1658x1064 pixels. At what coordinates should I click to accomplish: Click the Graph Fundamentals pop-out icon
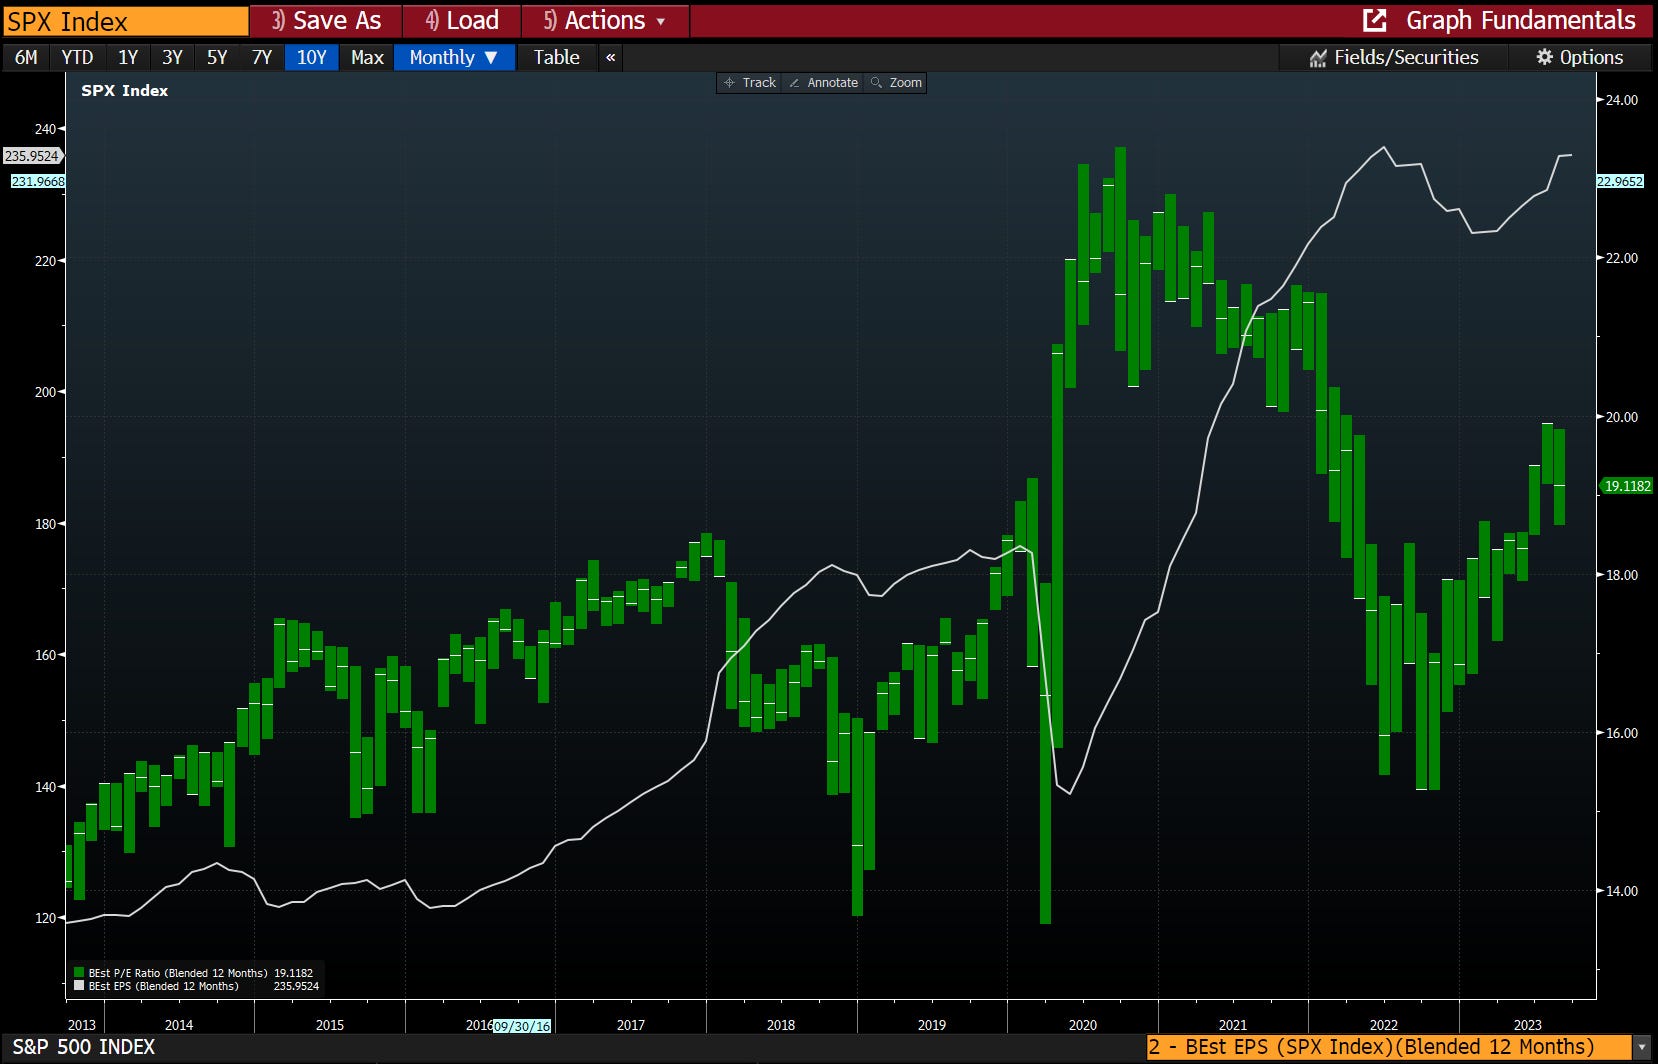pyautogui.click(x=1375, y=20)
